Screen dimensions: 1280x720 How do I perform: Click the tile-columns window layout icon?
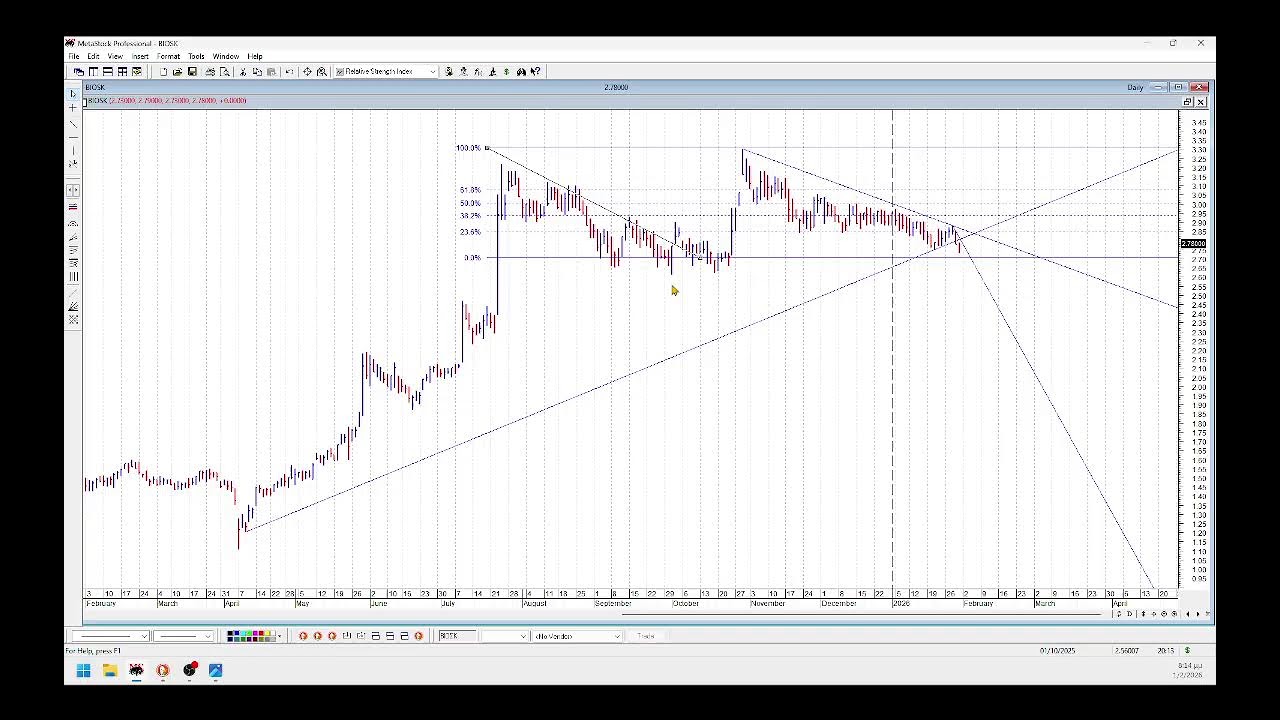point(93,72)
